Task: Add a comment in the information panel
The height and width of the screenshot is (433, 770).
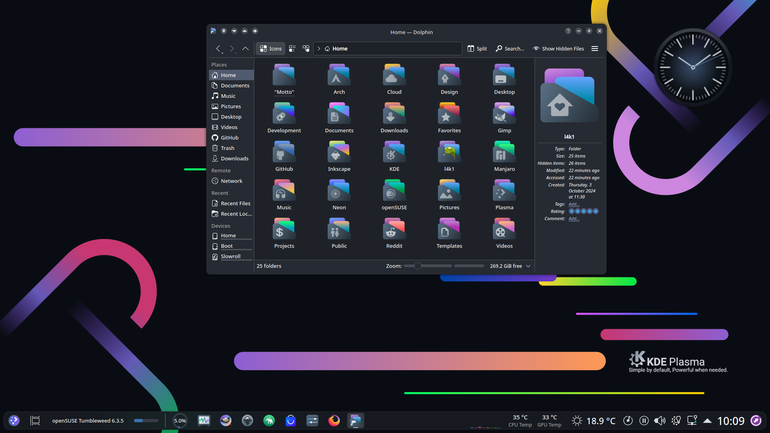Action: click(574, 218)
